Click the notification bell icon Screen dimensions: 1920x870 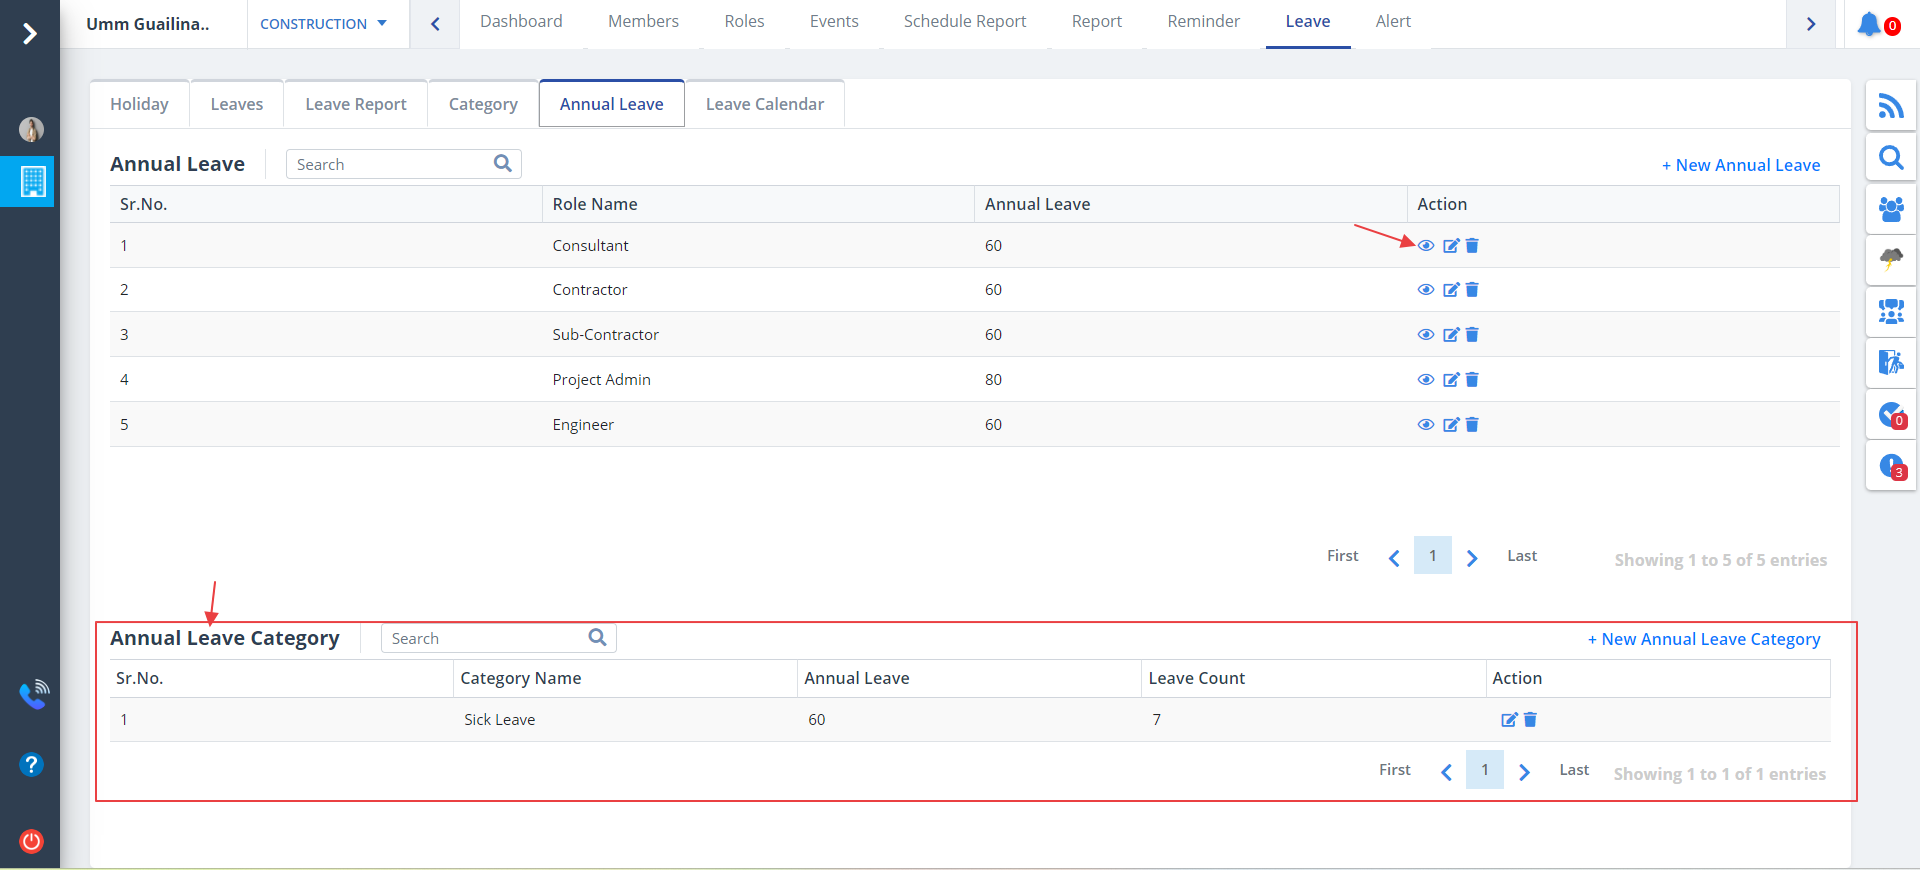pos(1869,24)
